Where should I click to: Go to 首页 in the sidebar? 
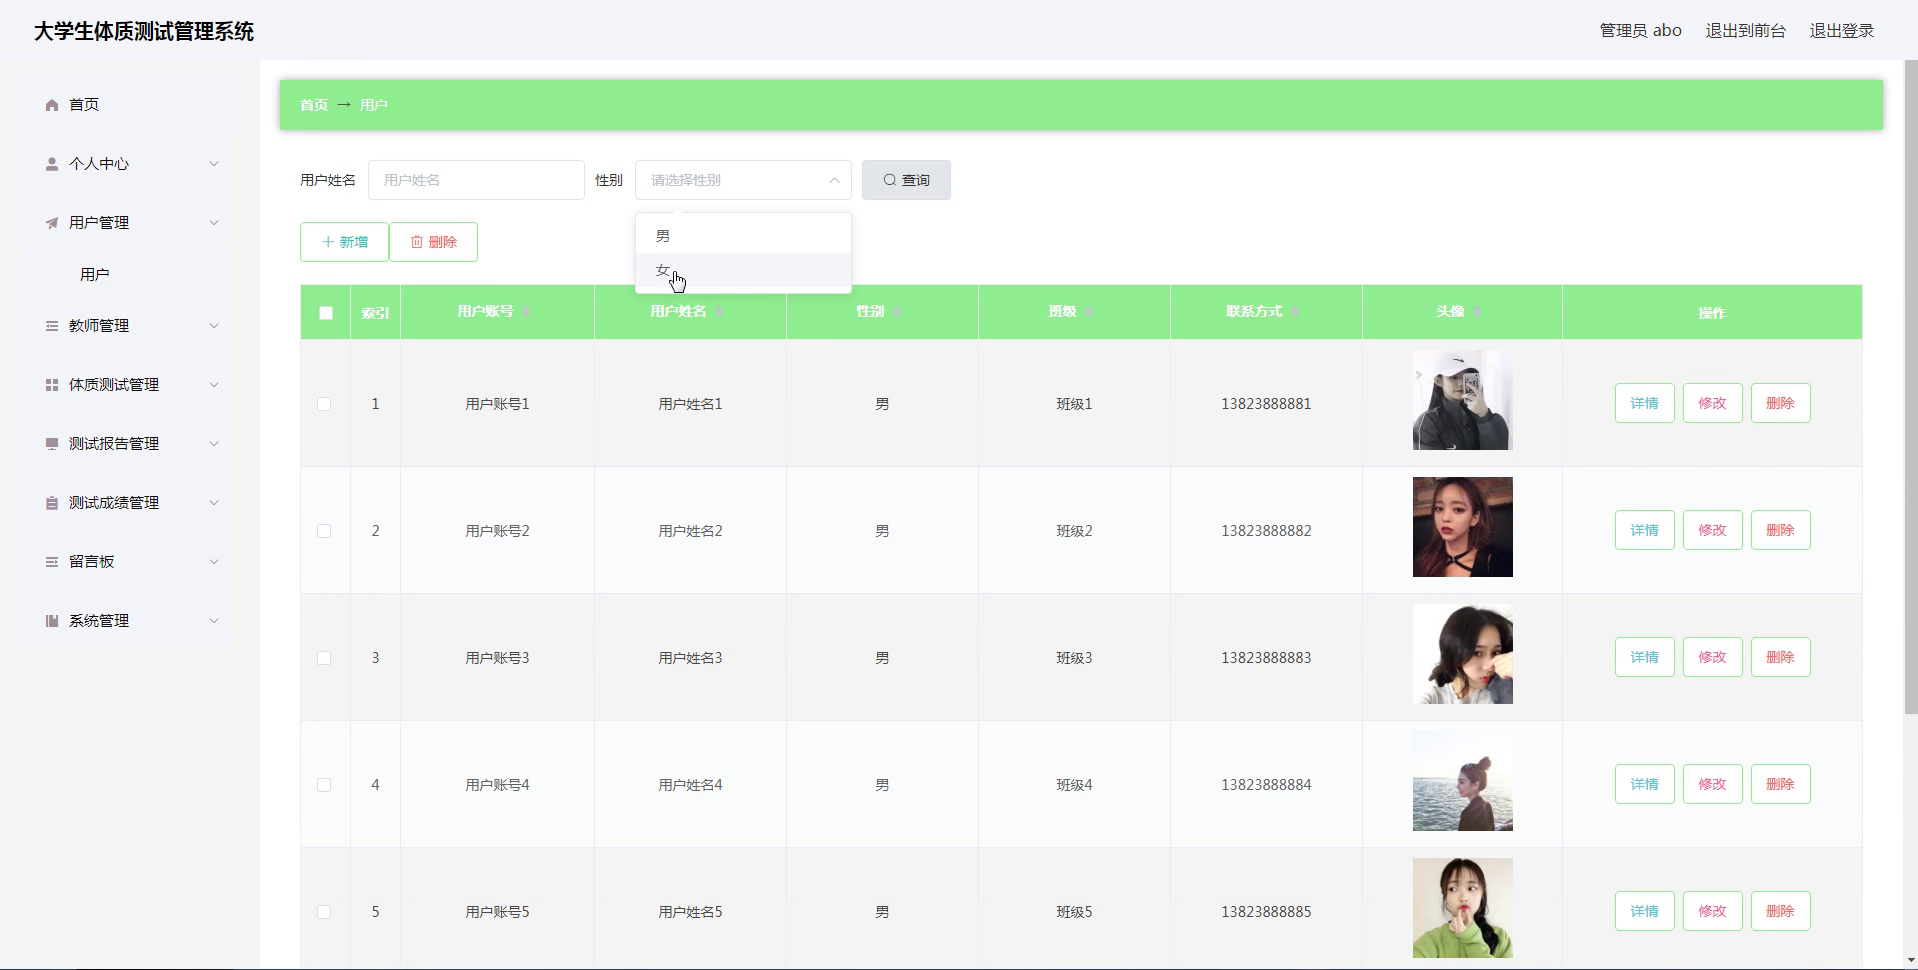tap(84, 105)
